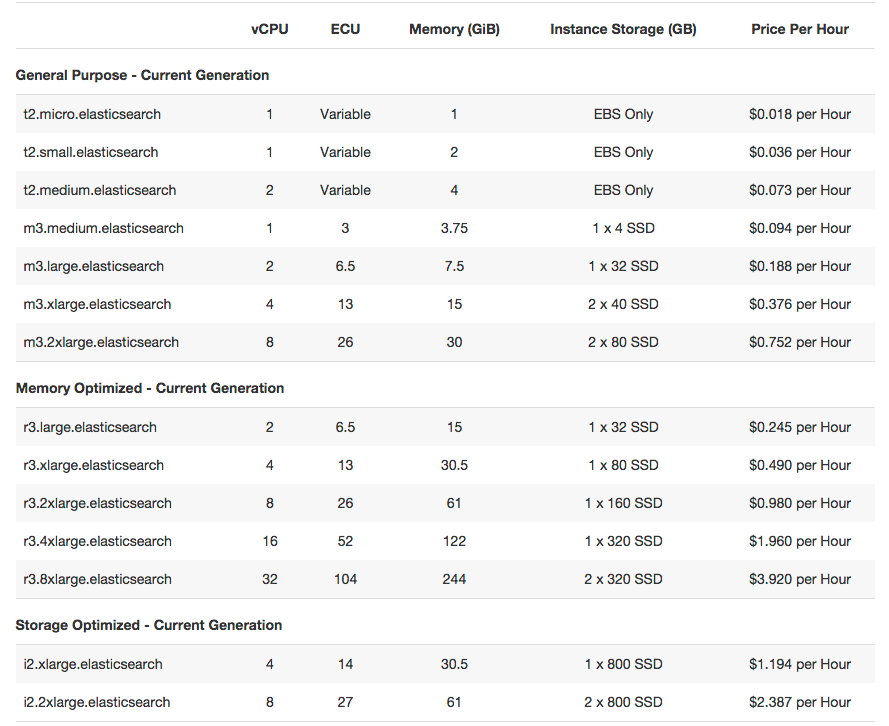Click the $0.036 per Hour price
Image resolution: width=889 pixels, height=726 pixels.
click(x=799, y=152)
